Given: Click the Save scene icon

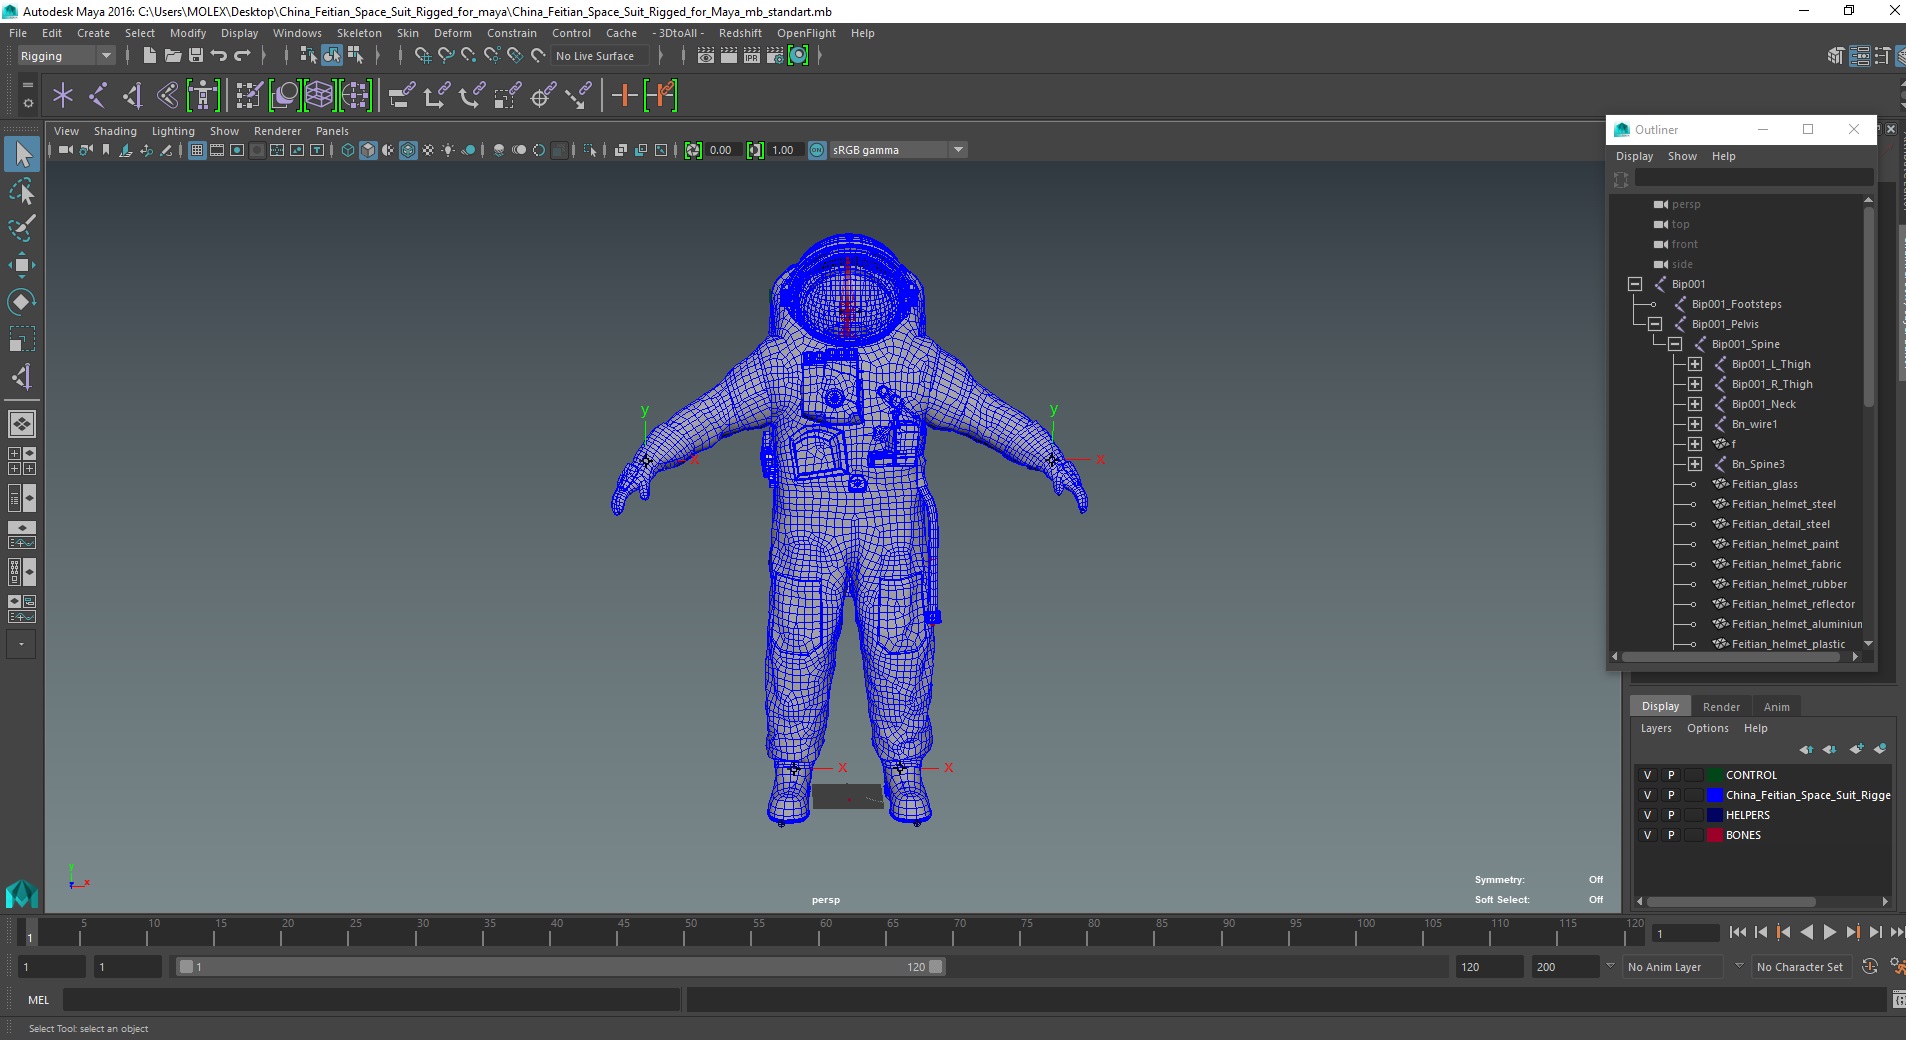Looking at the screenshot, I should (x=196, y=56).
